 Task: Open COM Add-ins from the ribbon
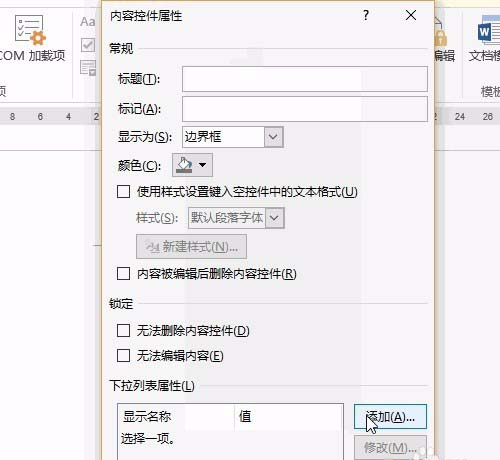pos(32,38)
